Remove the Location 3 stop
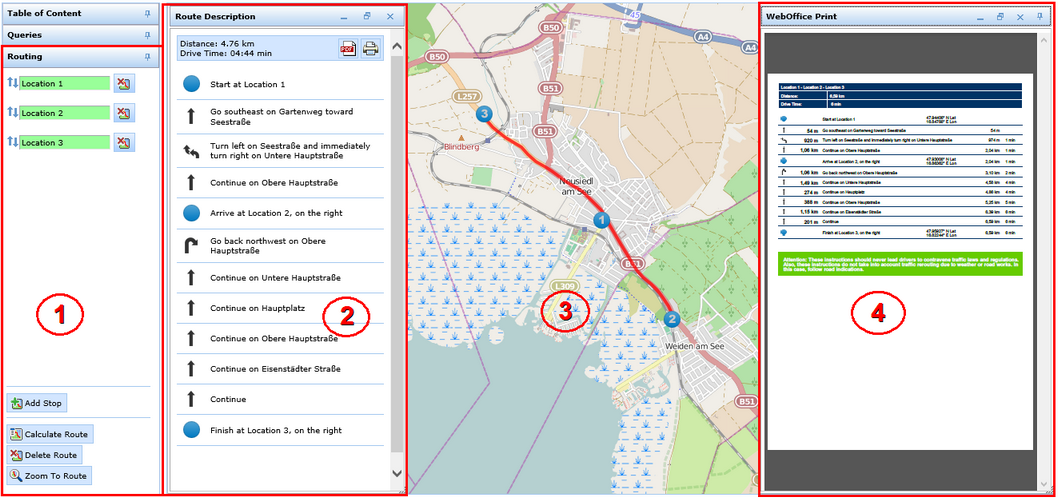This screenshot has height=498, width=1058. [x=124, y=142]
